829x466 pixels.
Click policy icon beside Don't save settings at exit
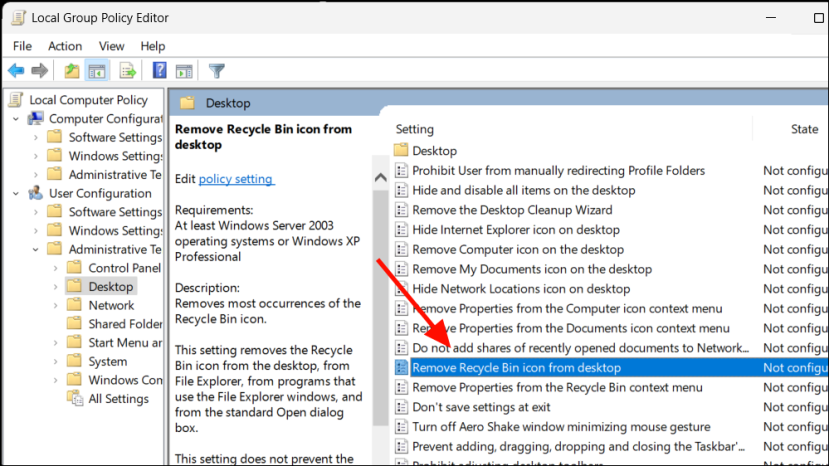(401, 407)
